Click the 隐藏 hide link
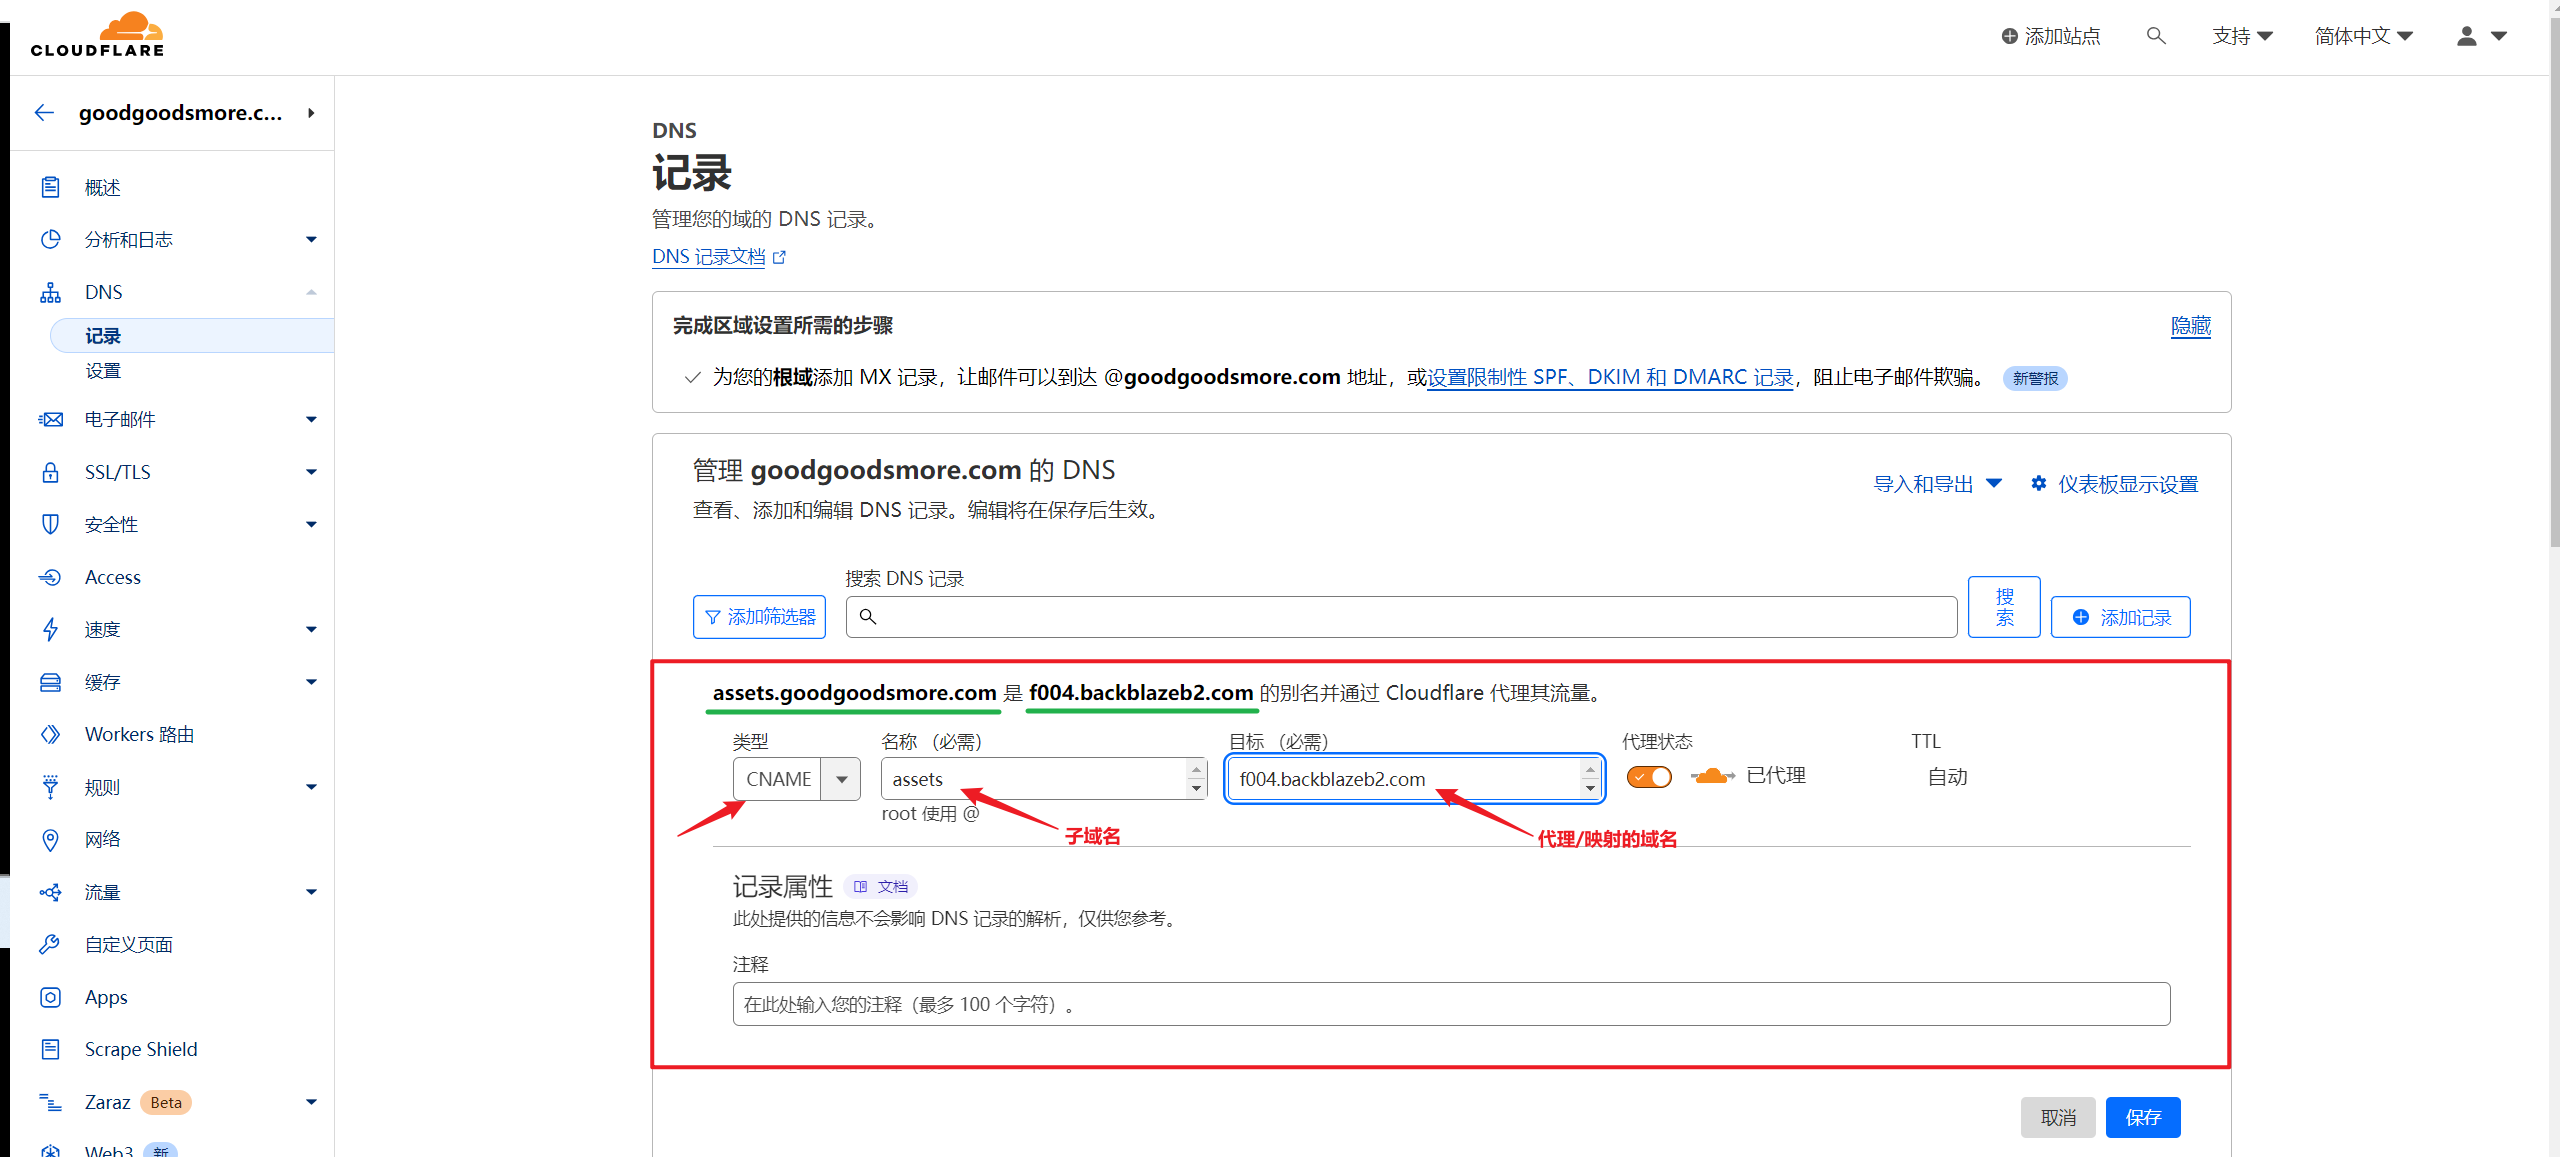The width and height of the screenshot is (2560, 1157). (2191, 325)
